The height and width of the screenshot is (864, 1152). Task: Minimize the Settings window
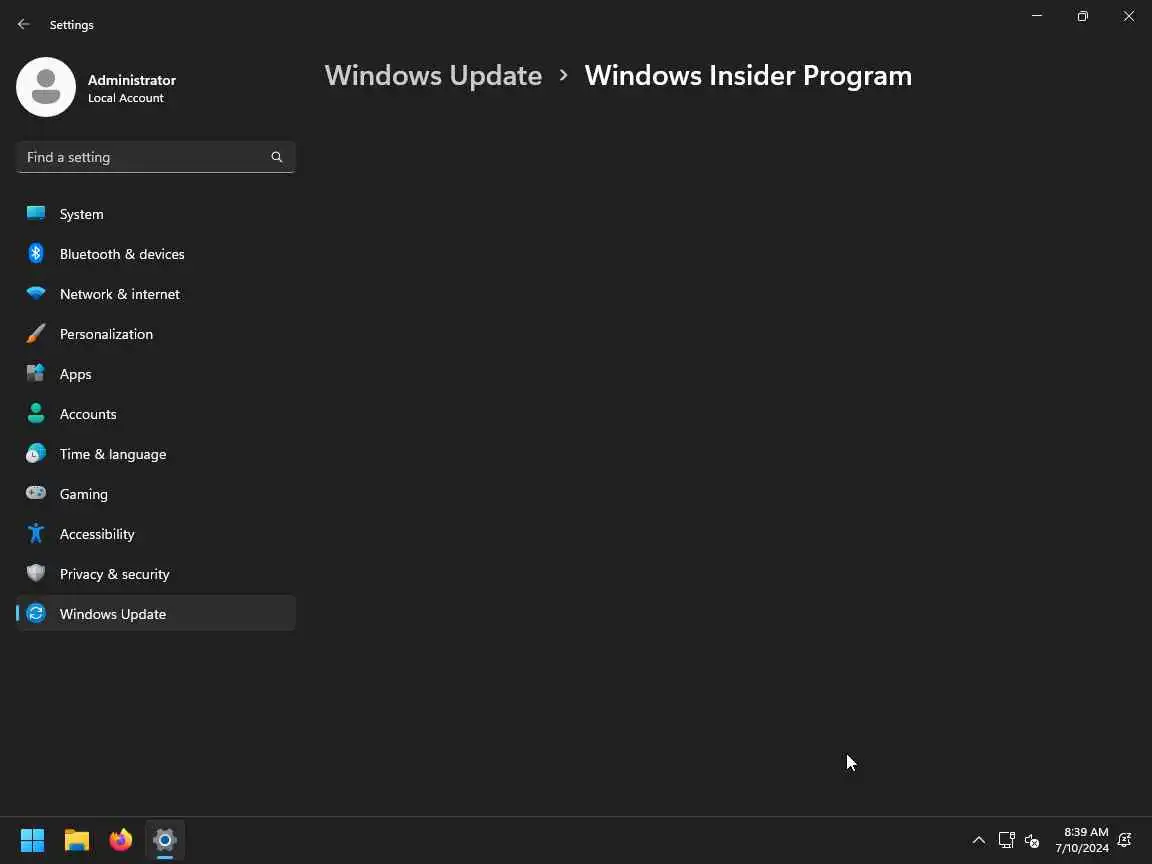1037,16
